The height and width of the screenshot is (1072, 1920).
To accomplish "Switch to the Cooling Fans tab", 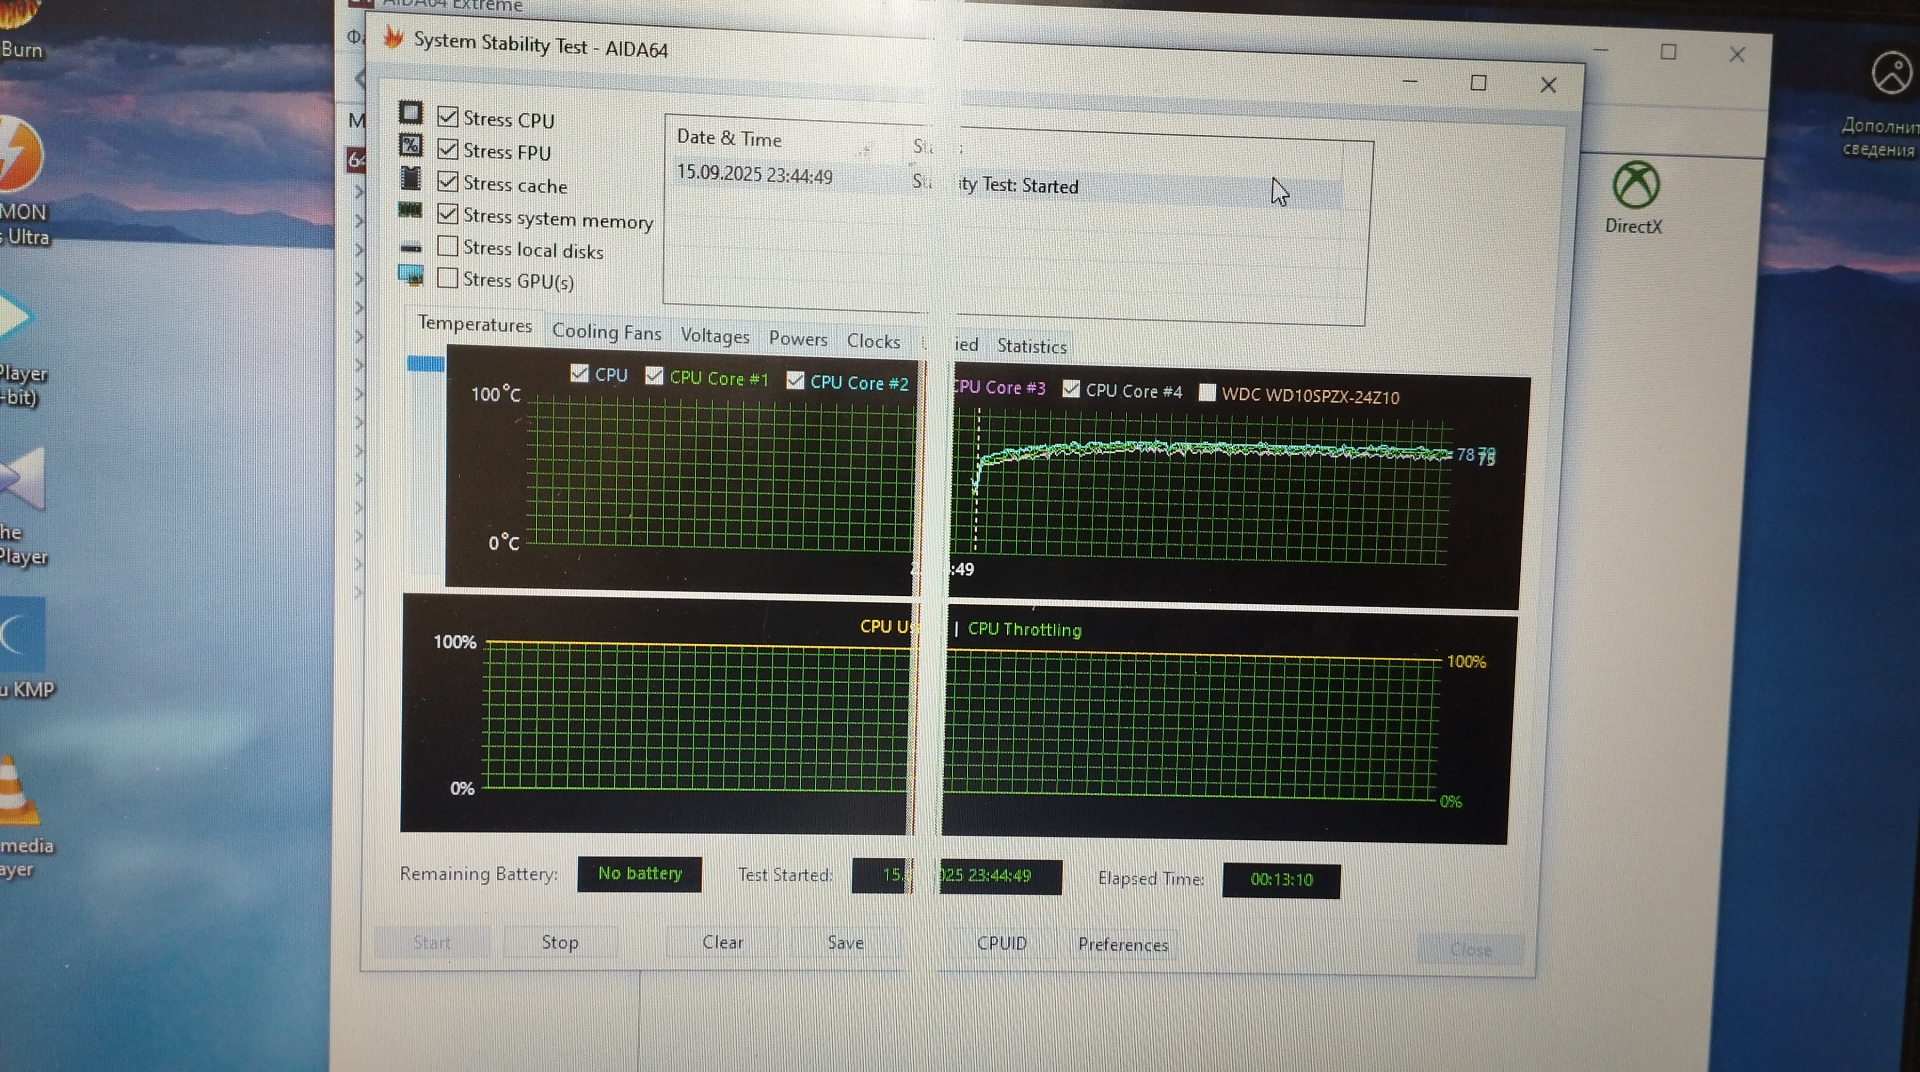I will pos(606,332).
